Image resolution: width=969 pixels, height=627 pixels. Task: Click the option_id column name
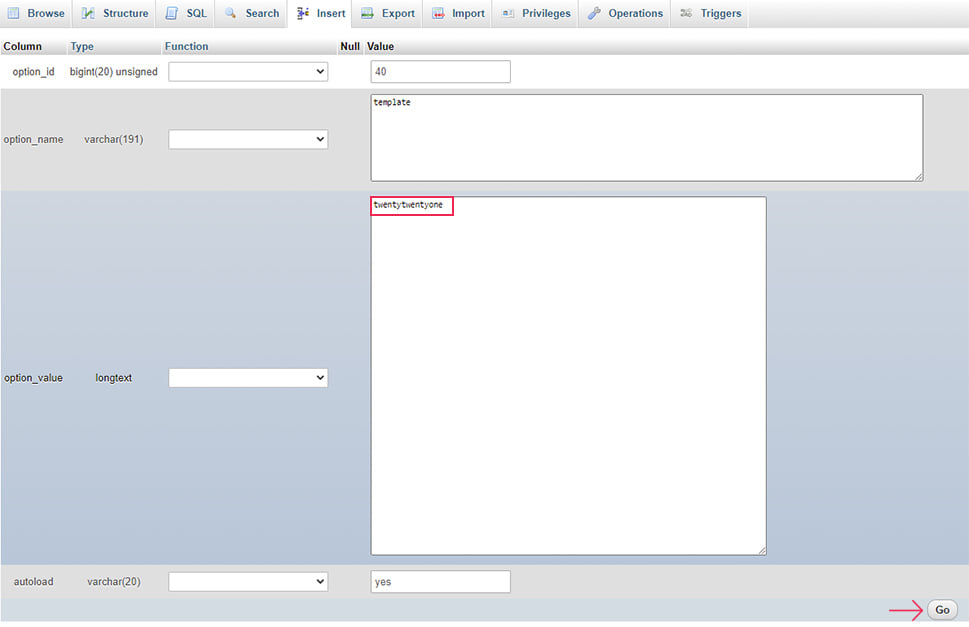(33, 72)
